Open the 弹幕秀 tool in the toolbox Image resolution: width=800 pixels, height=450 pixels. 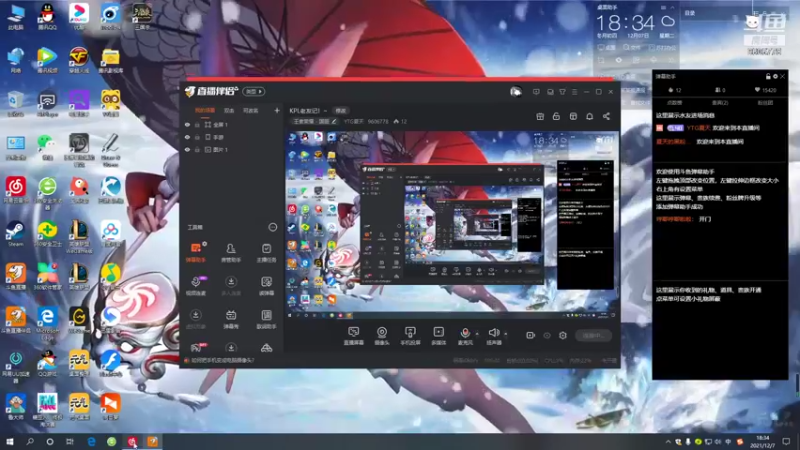(x=231, y=319)
